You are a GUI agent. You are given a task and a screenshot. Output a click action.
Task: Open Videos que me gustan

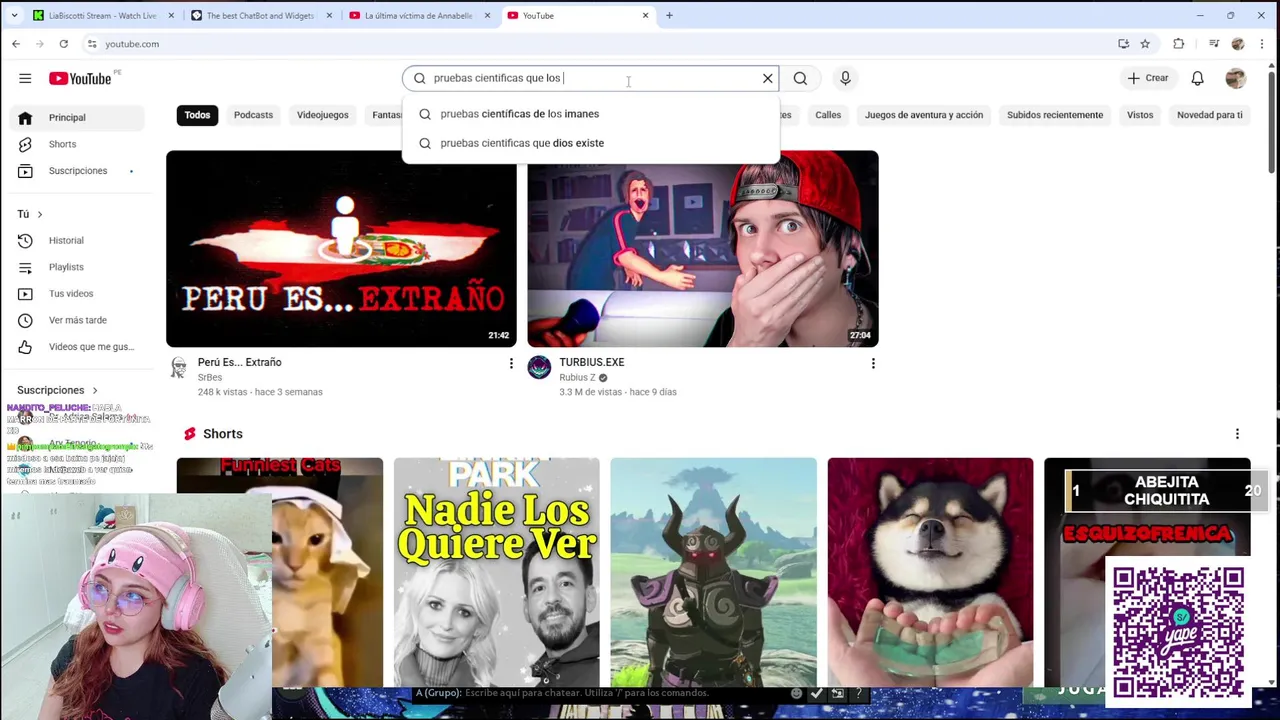tap(79, 347)
